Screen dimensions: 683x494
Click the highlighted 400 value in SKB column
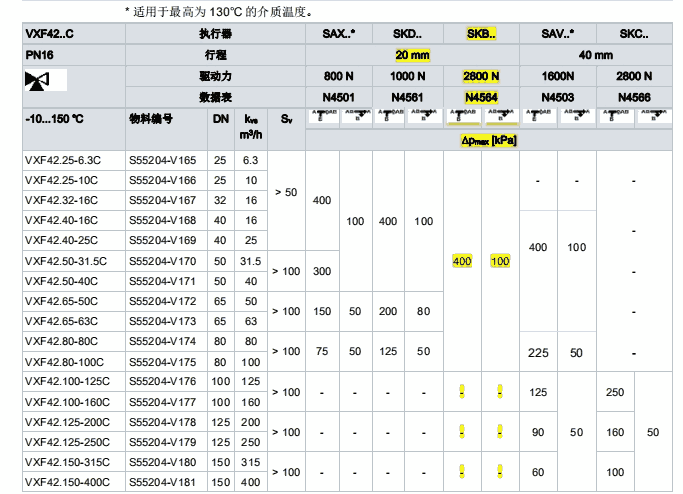[461, 261]
